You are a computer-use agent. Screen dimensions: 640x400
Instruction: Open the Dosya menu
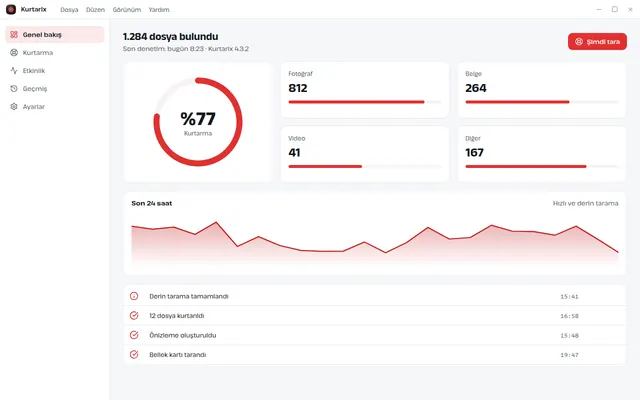(x=69, y=9)
